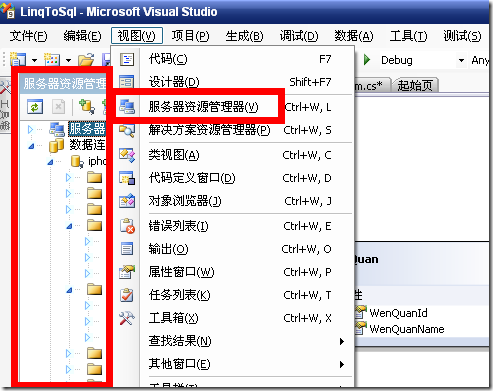
Task: Click the Connect to Database icon
Action: coord(87,107)
